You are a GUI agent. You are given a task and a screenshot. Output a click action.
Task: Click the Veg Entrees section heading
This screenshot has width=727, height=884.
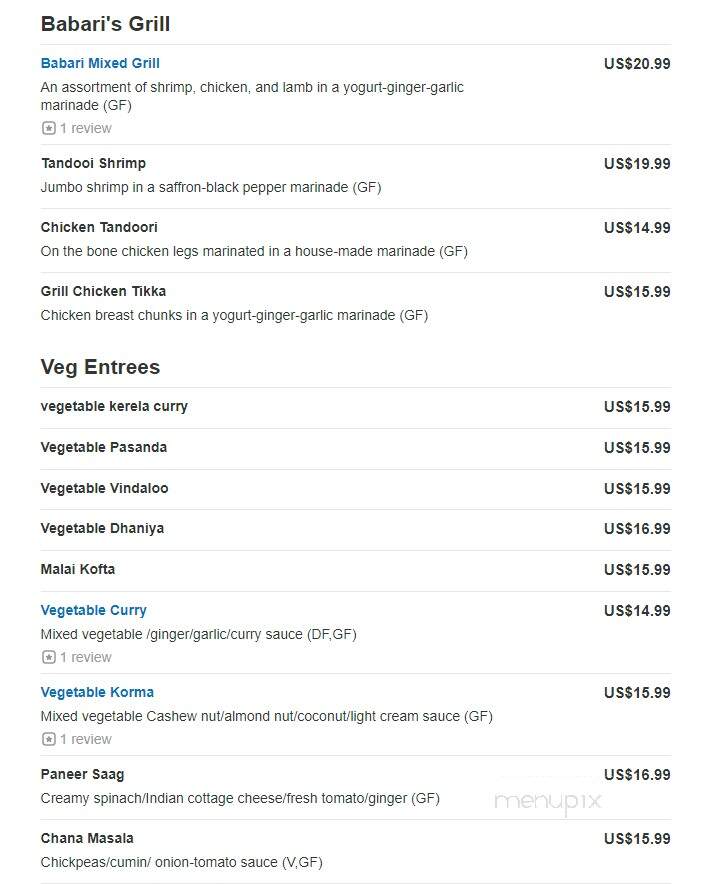(x=100, y=367)
